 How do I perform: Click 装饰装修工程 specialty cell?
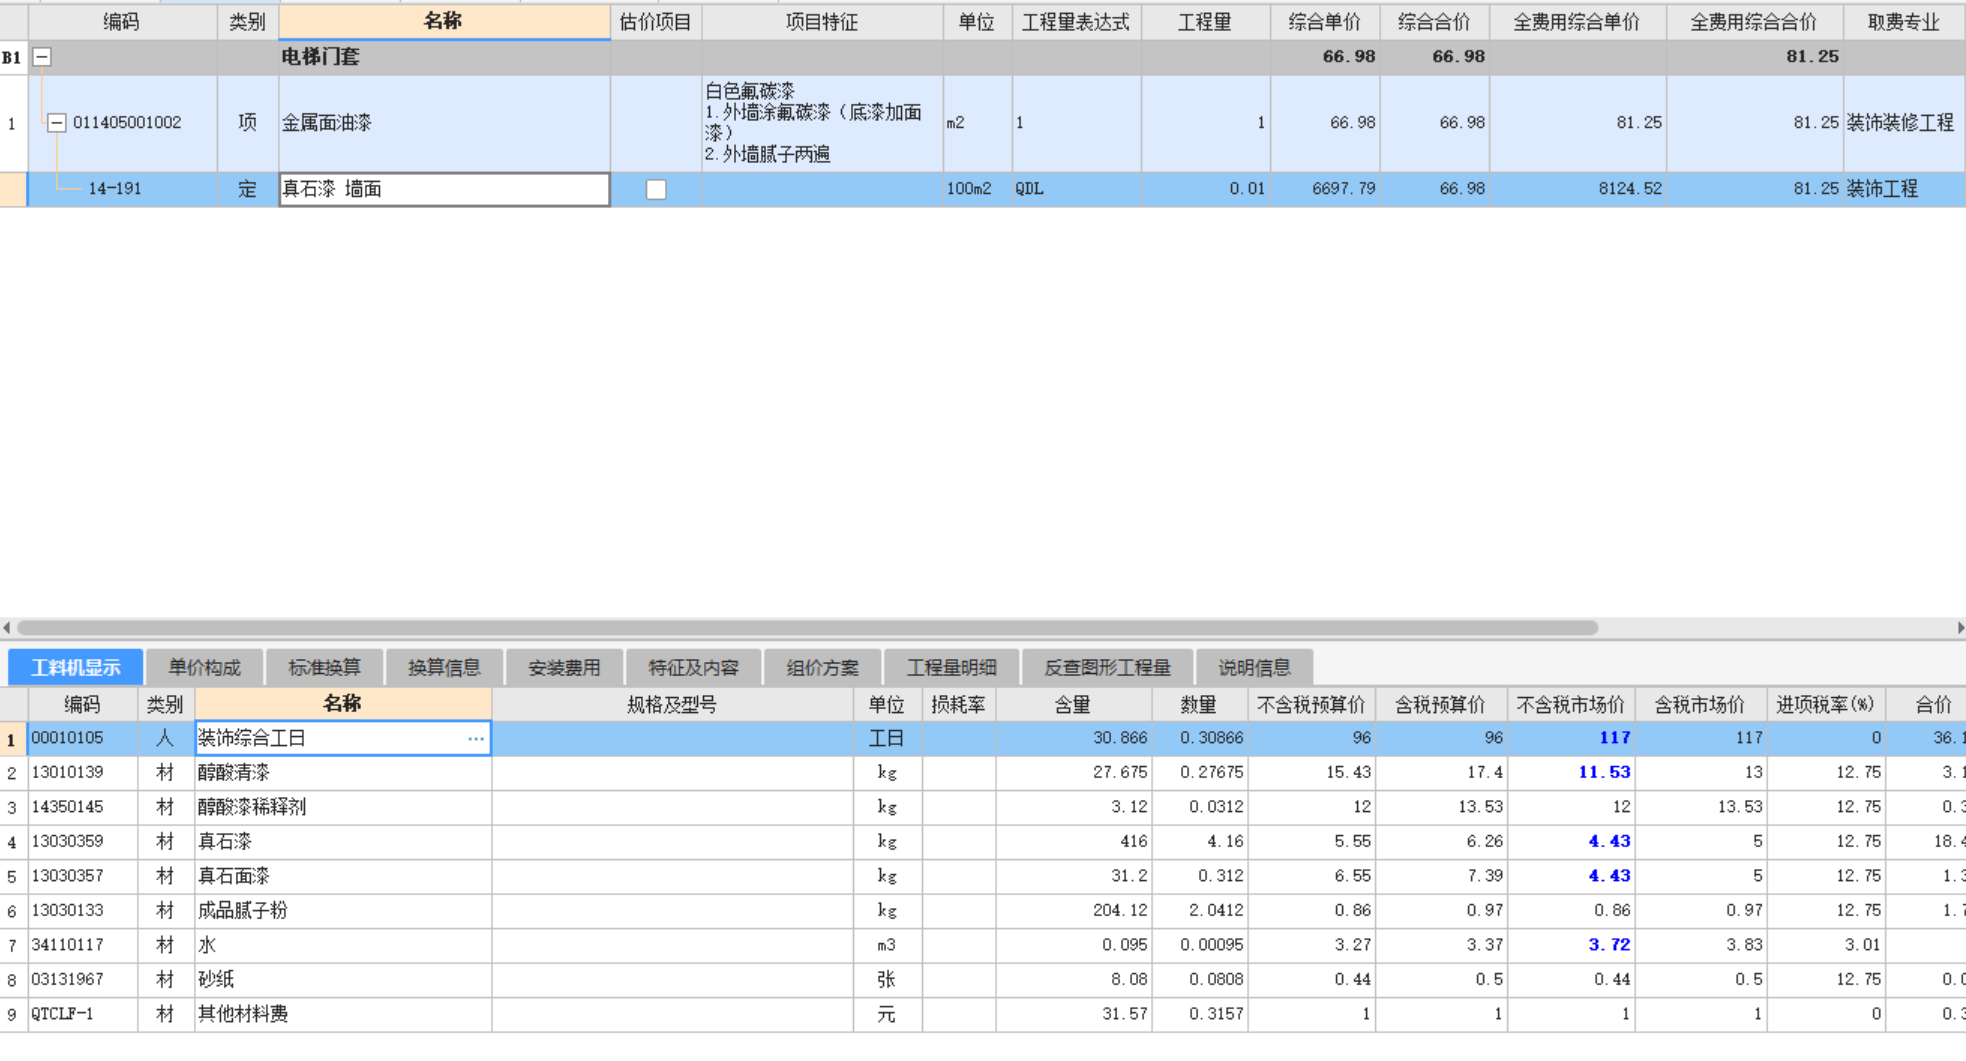[x=1904, y=123]
